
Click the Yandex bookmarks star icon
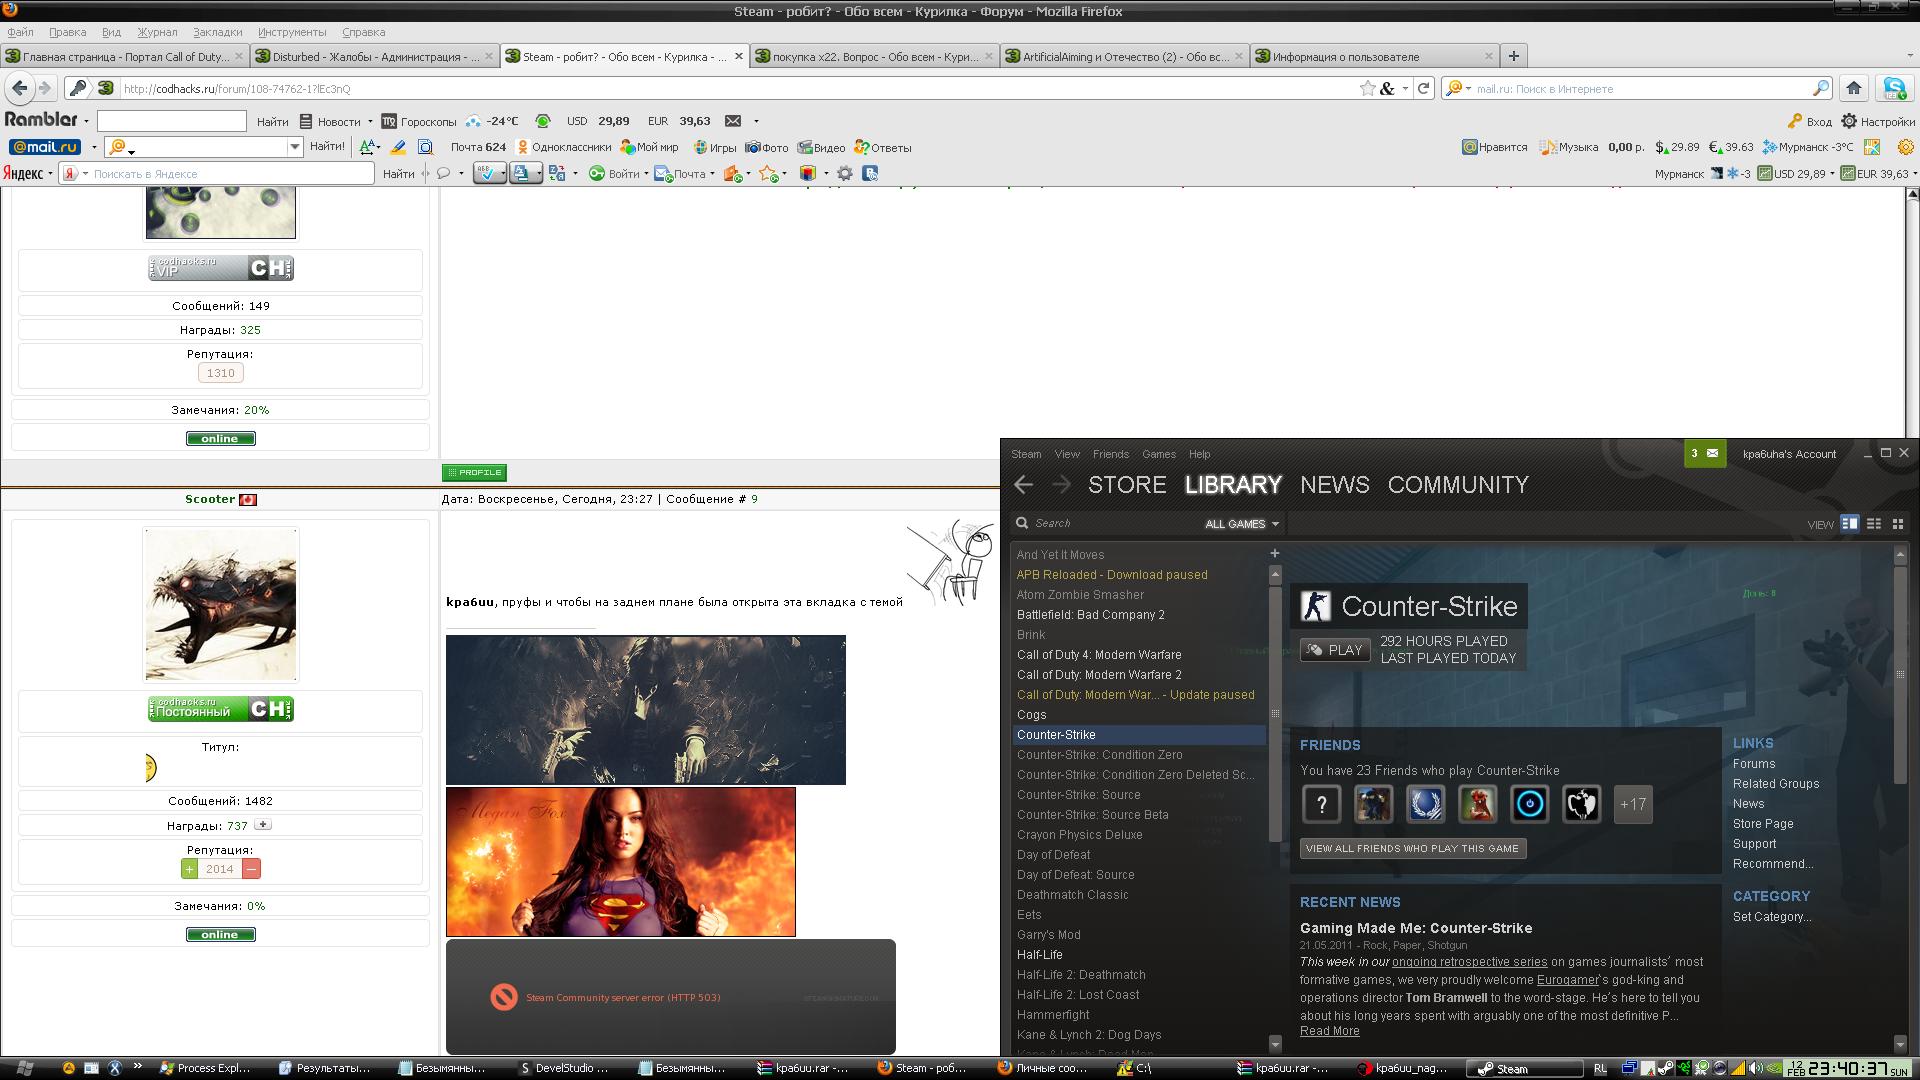(768, 173)
